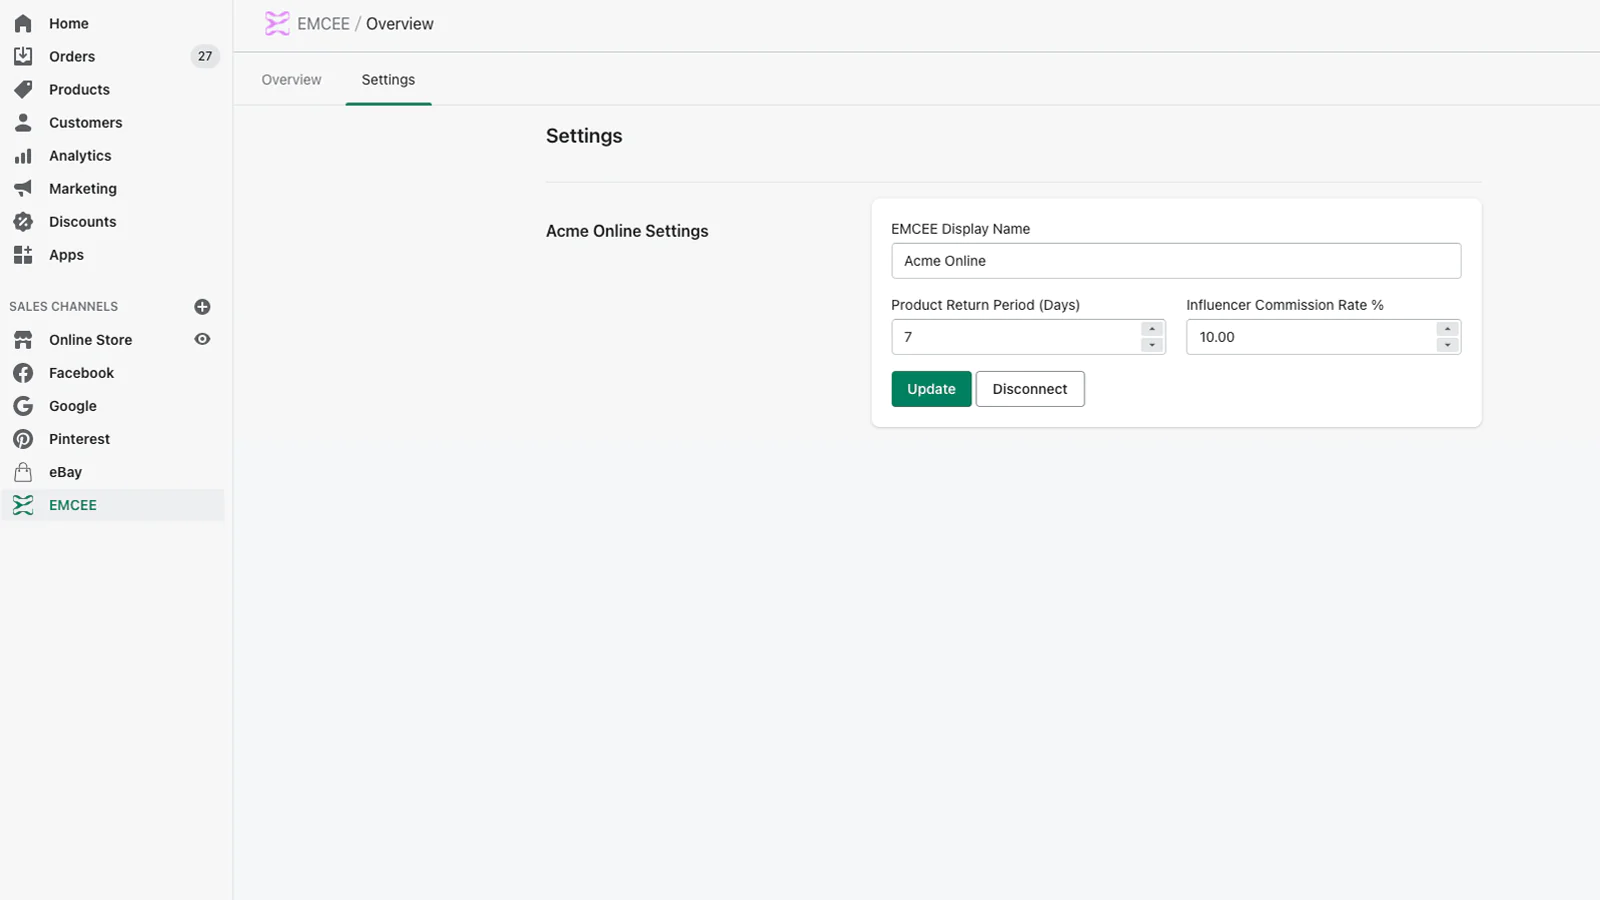Add a sales channel with plus icon
Image resolution: width=1600 pixels, height=900 pixels.
[x=202, y=307]
